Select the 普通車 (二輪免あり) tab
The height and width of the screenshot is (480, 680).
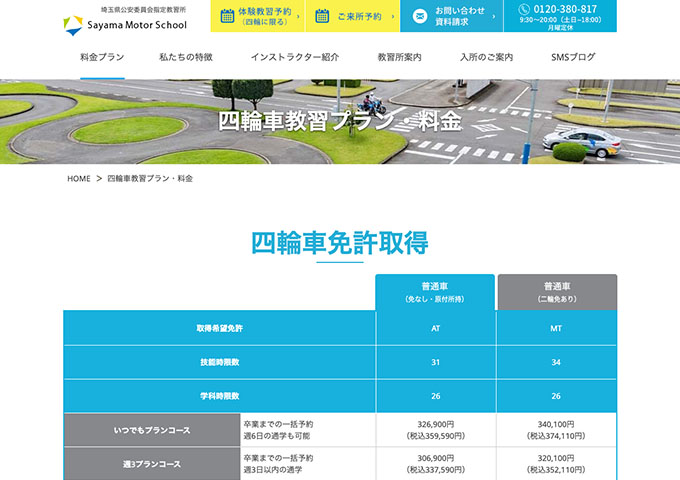coord(557,292)
